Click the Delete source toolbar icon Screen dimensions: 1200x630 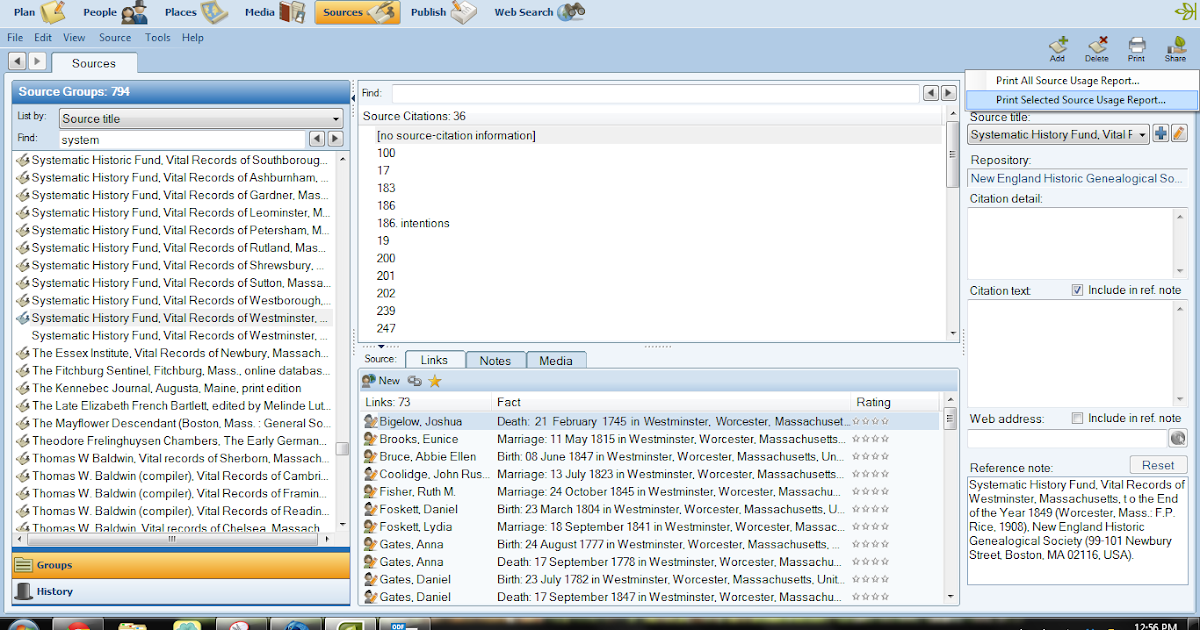(x=1097, y=48)
